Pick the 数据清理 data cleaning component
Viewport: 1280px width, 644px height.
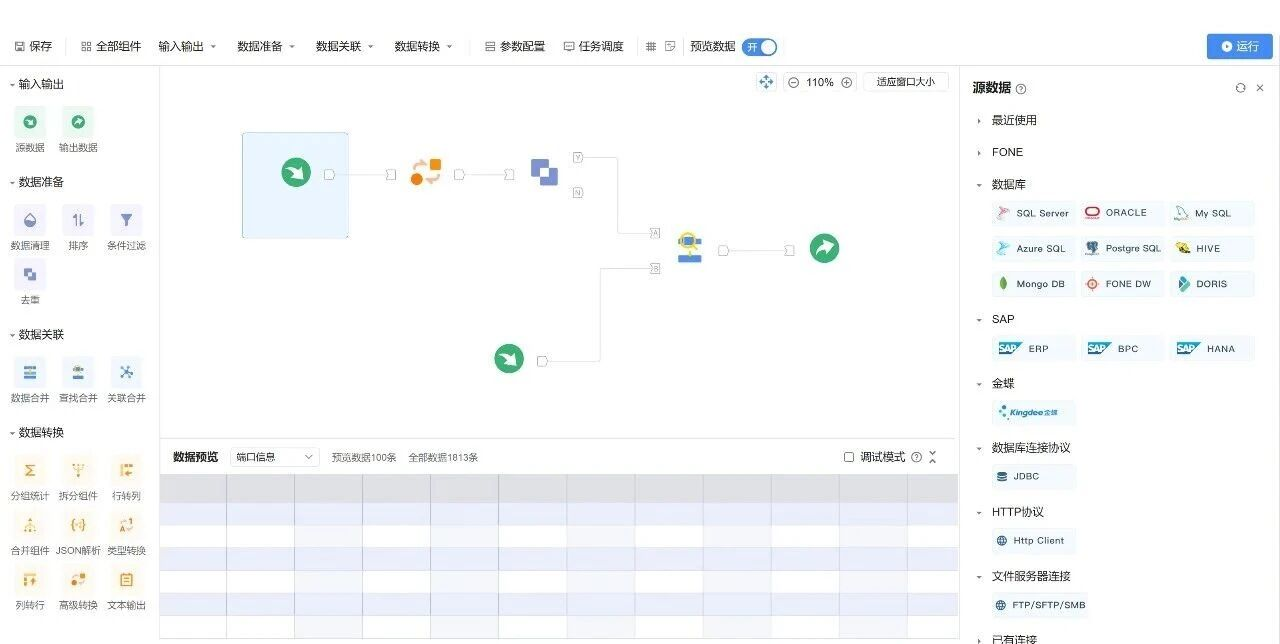pyautogui.click(x=30, y=221)
